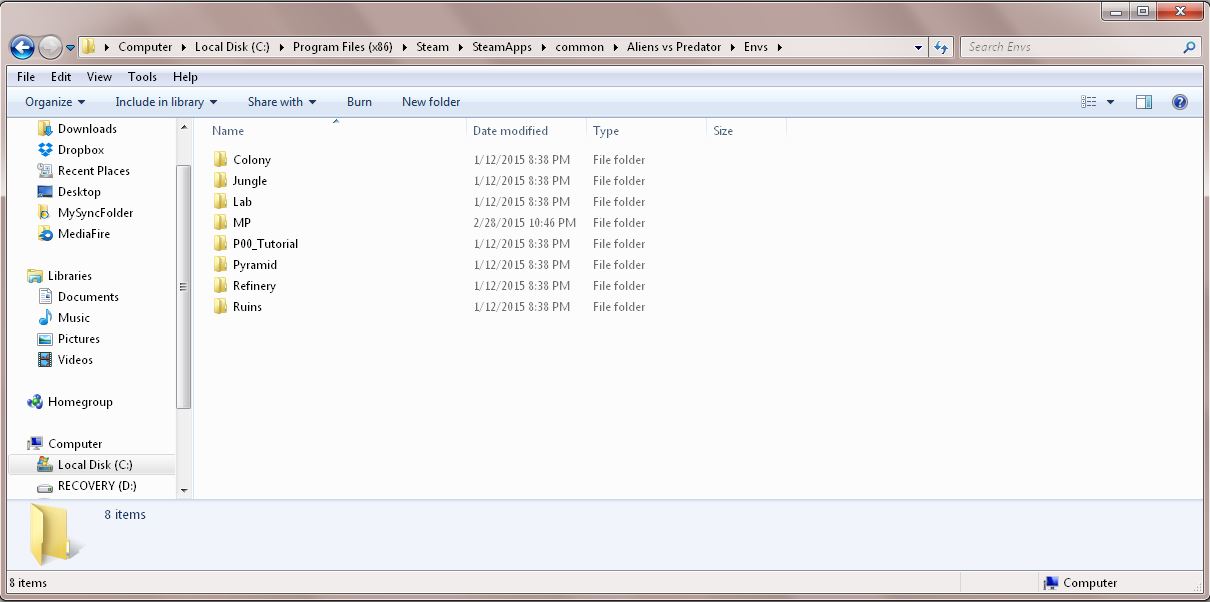1210x602 pixels.
Task: Open the recent pages dropdown arrow
Action: click(70, 47)
